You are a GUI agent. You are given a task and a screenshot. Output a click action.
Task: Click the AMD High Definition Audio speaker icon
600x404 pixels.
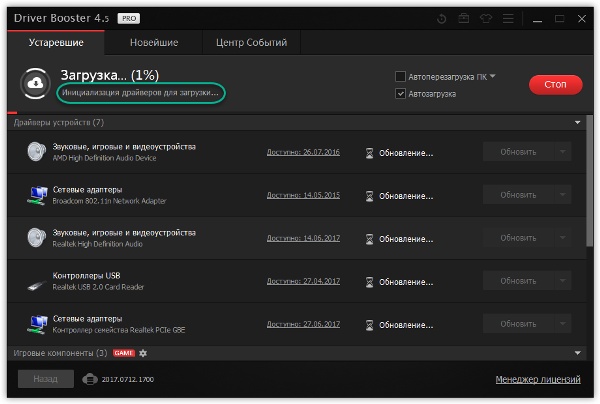tap(36, 152)
